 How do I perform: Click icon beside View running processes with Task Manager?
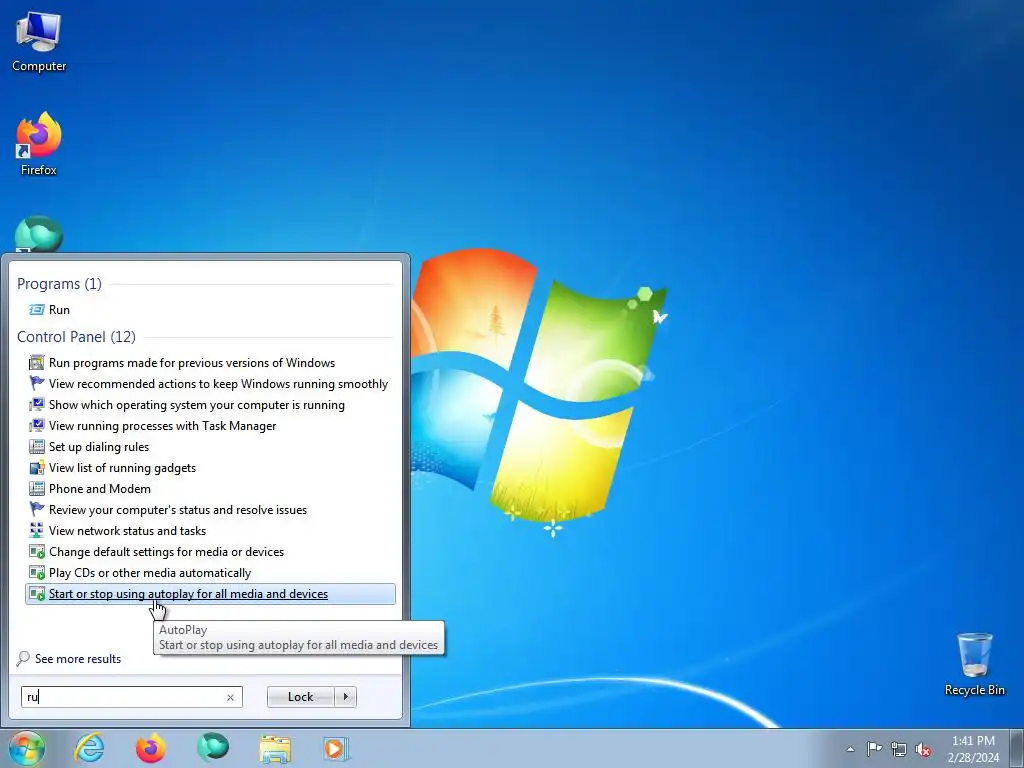[37, 426]
